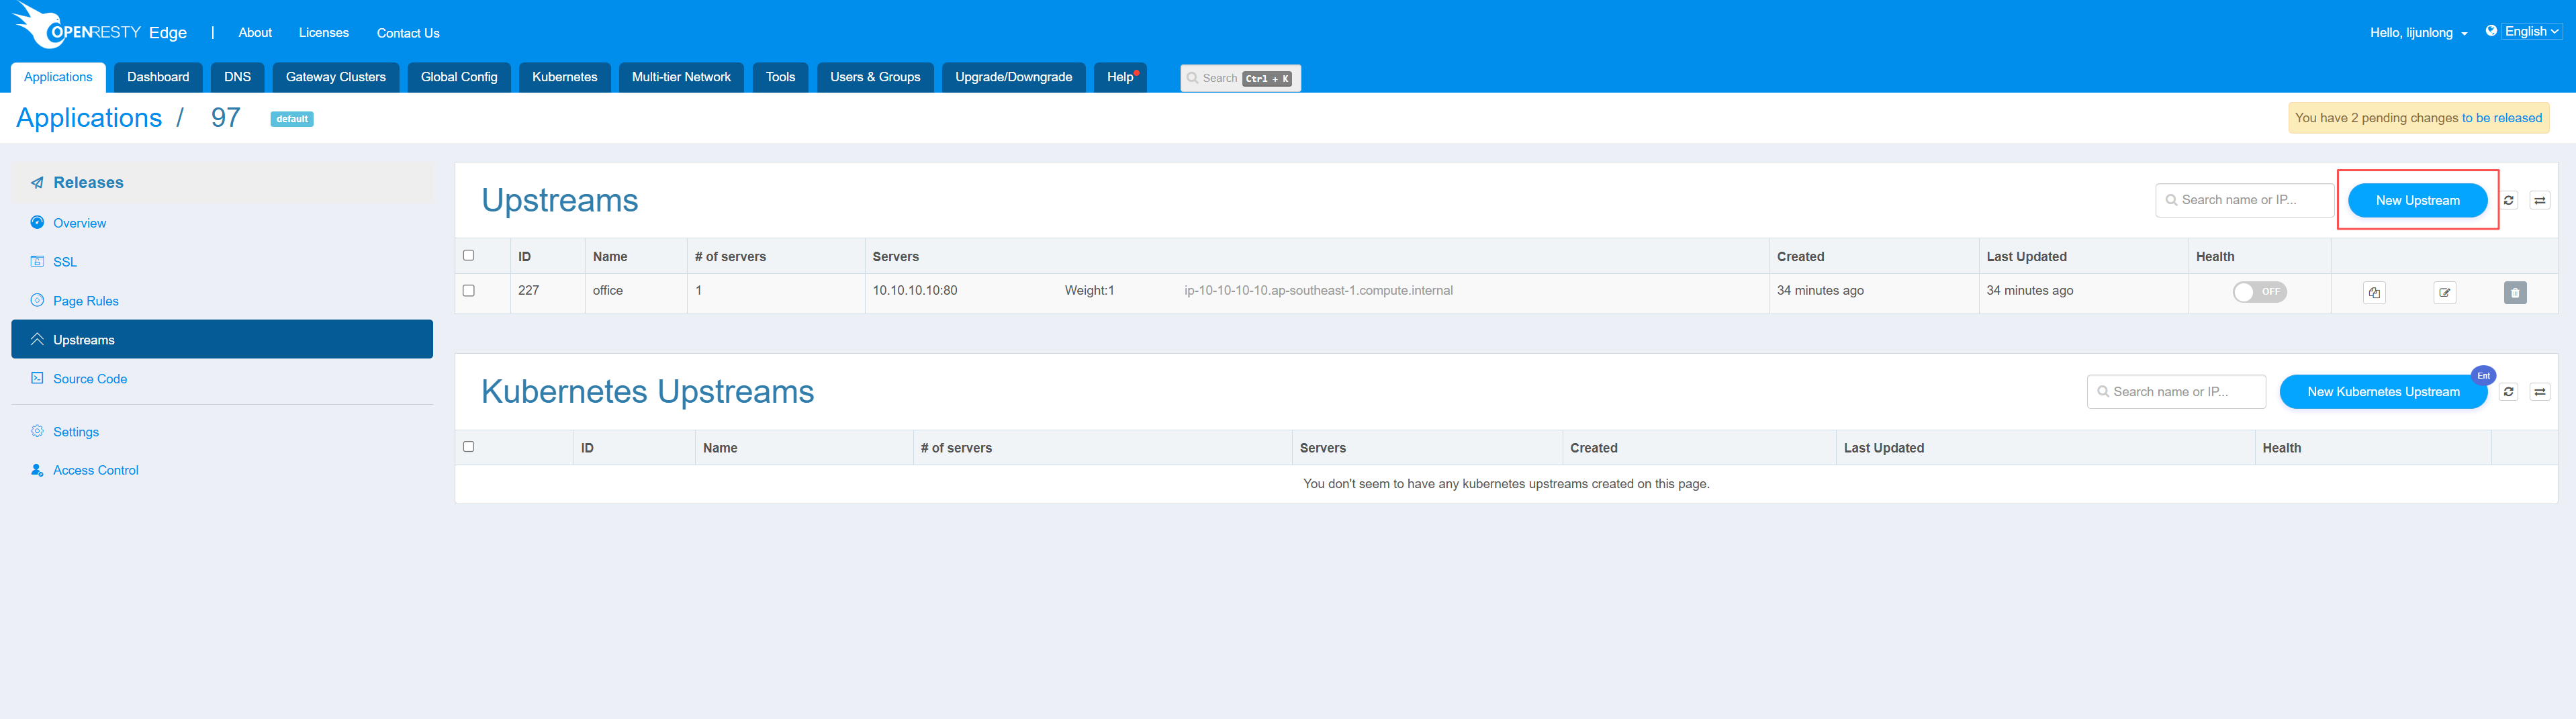Switch to the Gateway Clusters tab
2576x719 pixels.
click(x=335, y=77)
